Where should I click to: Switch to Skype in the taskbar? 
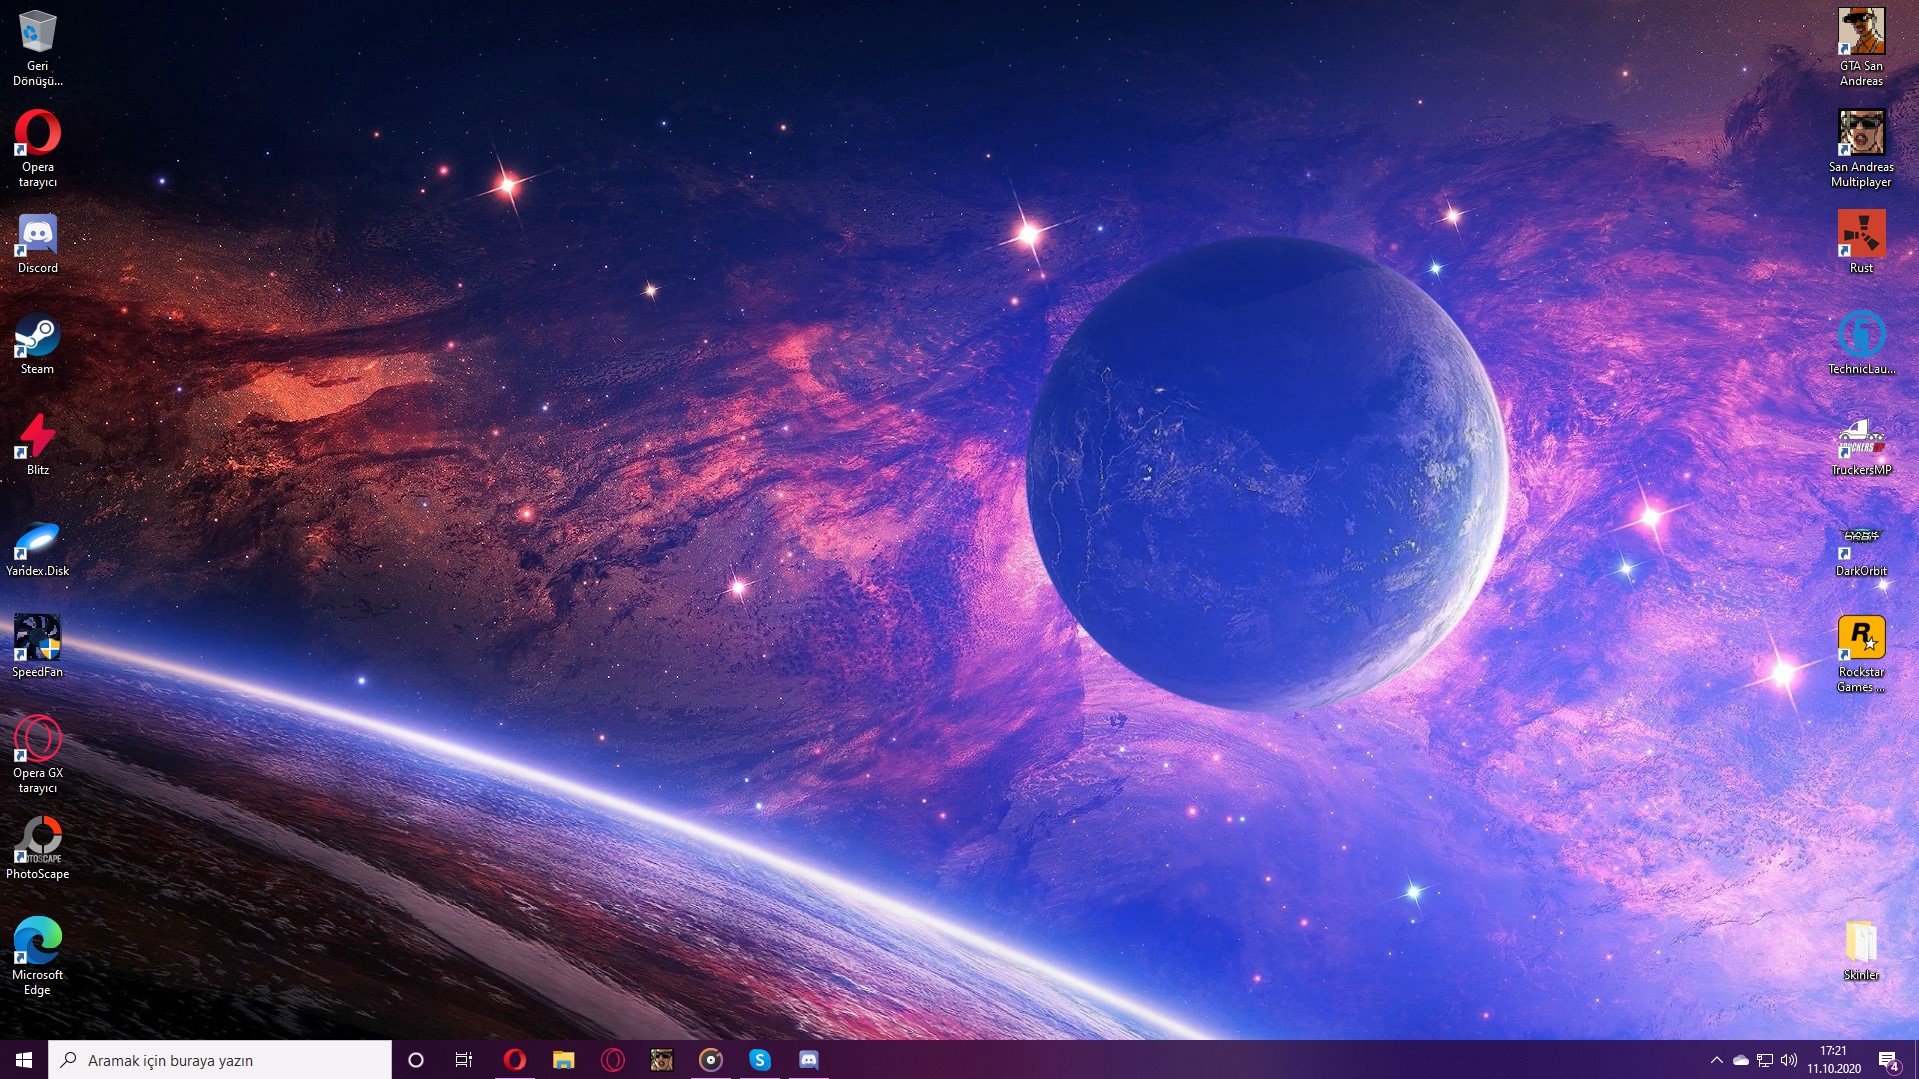[x=760, y=1060]
